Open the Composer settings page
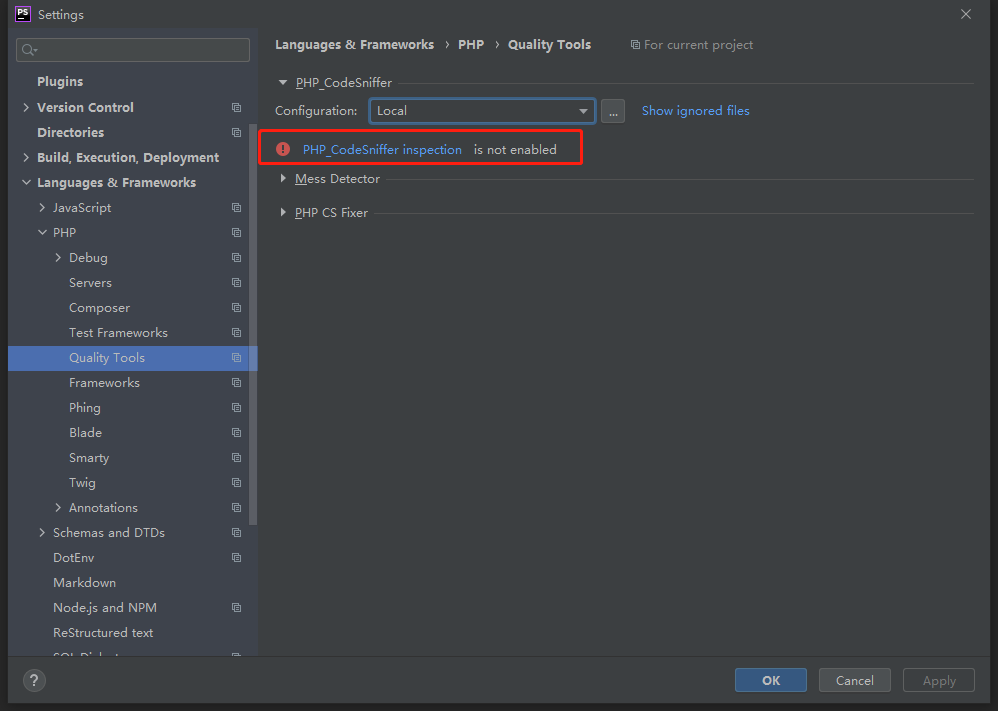998x711 pixels. coord(99,308)
